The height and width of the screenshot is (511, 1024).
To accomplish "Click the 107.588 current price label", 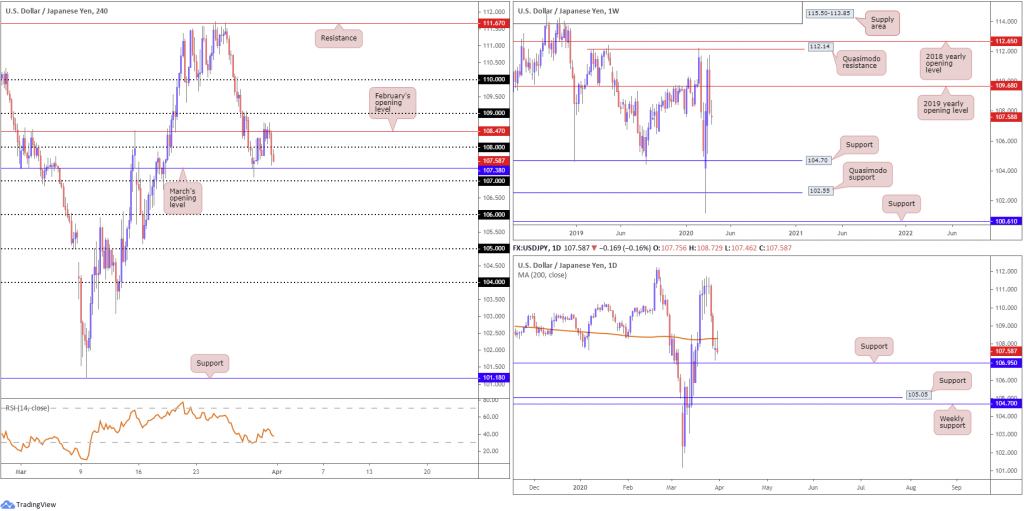I will (1007, 118).
